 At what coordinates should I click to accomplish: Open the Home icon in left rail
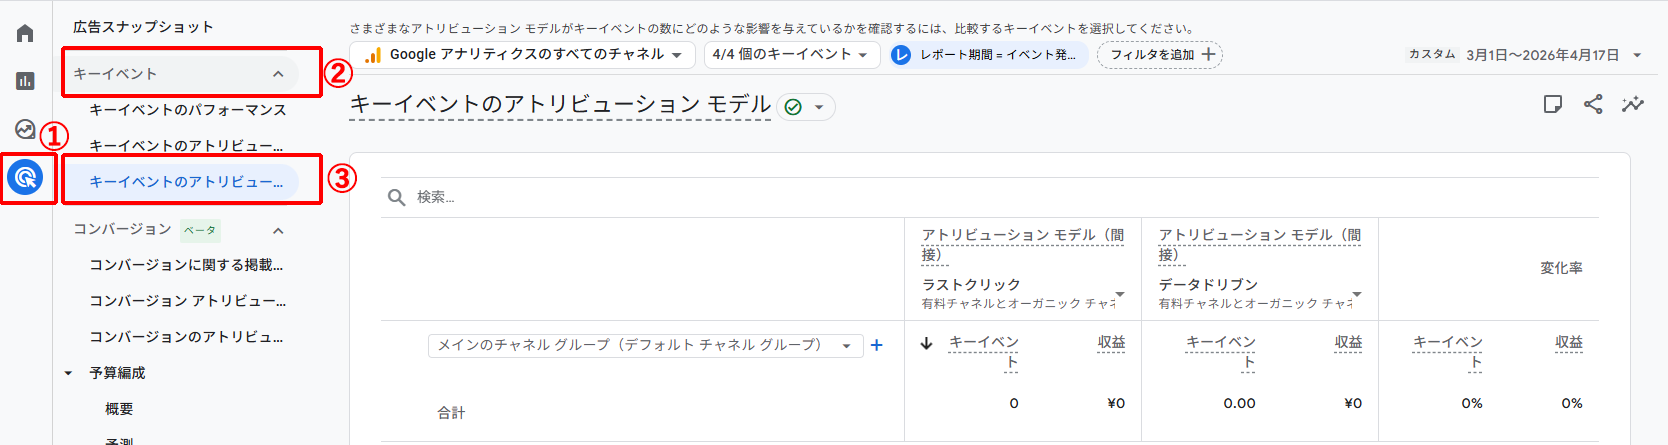[25, 33]
